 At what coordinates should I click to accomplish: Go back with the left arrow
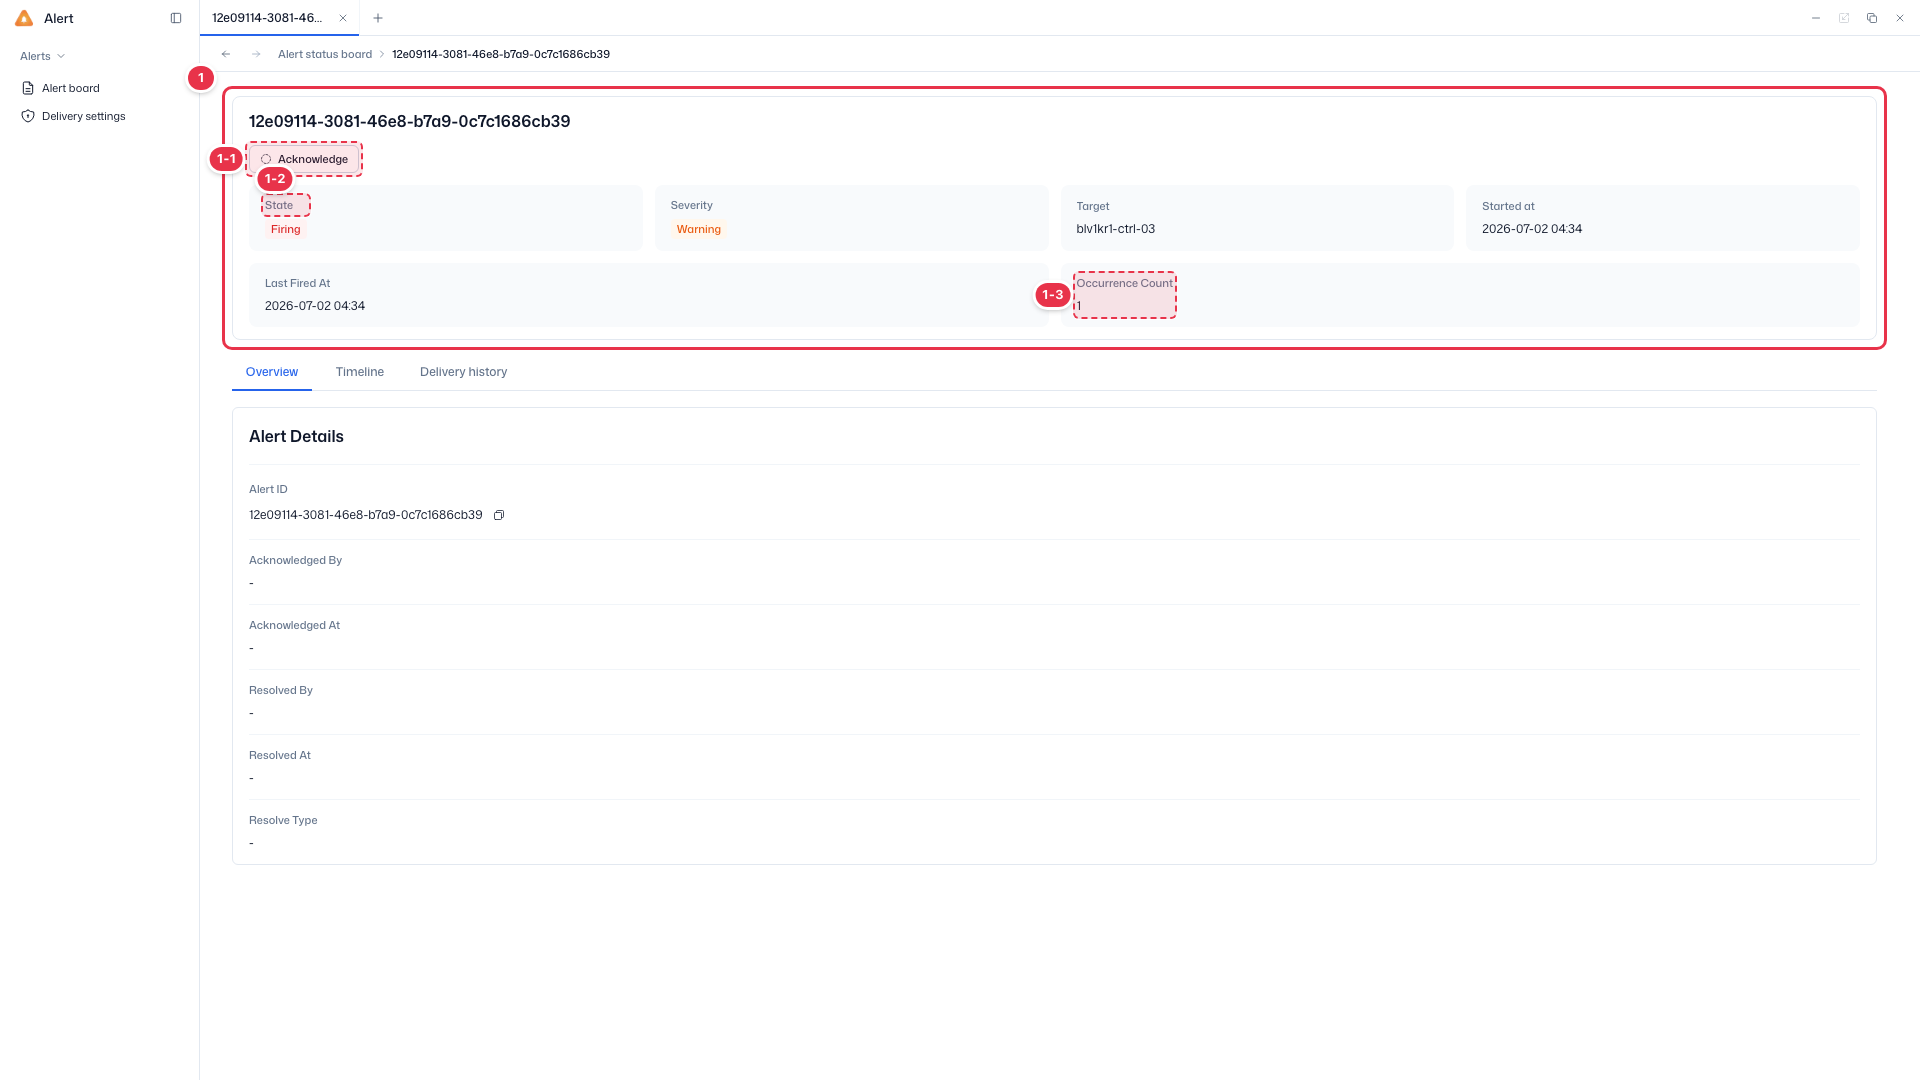[226, 54]
